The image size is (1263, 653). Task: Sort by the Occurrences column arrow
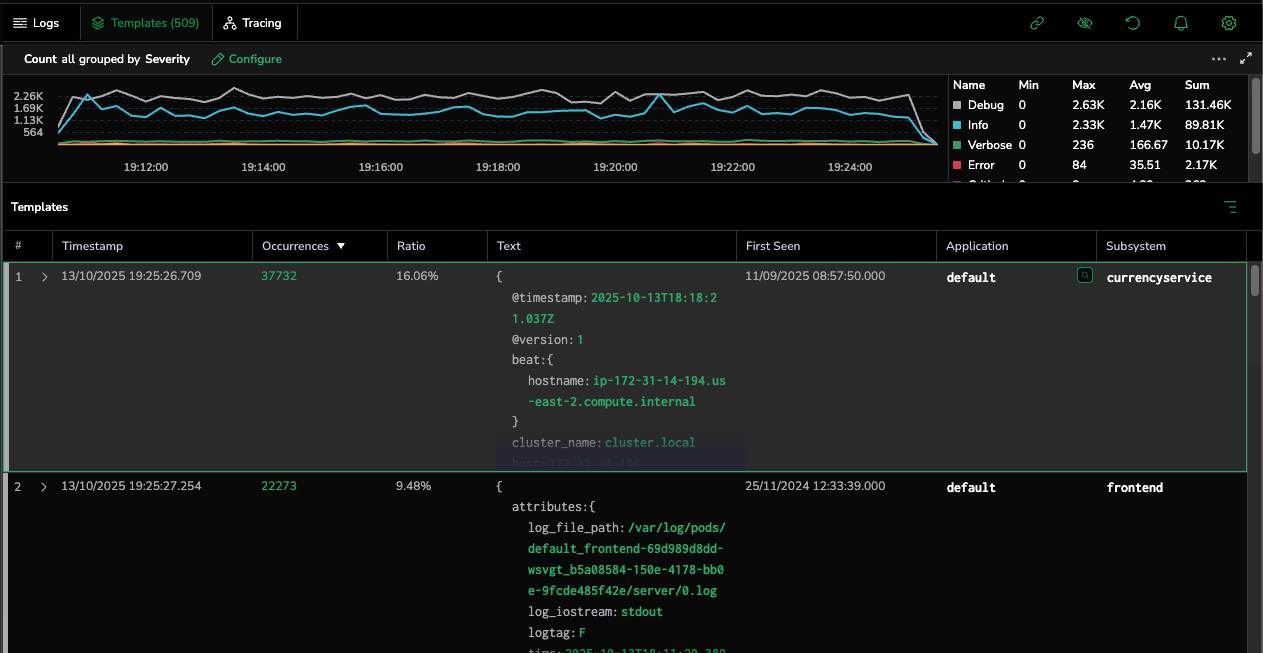click(341, 246)
